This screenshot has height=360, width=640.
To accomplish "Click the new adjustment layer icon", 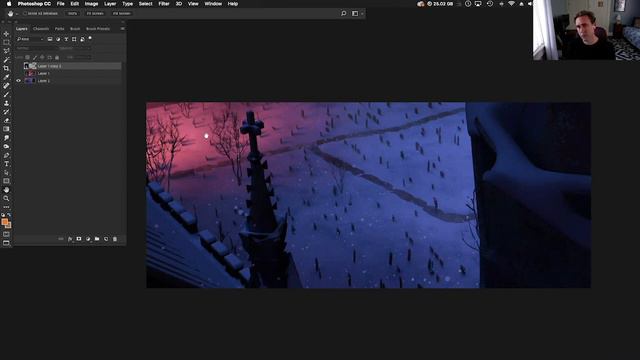I will pos(88,239).
